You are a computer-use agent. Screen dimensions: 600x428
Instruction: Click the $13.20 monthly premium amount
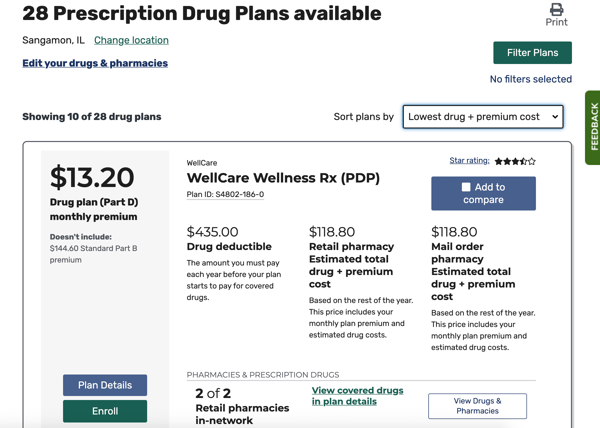click(x=92, y=177)
